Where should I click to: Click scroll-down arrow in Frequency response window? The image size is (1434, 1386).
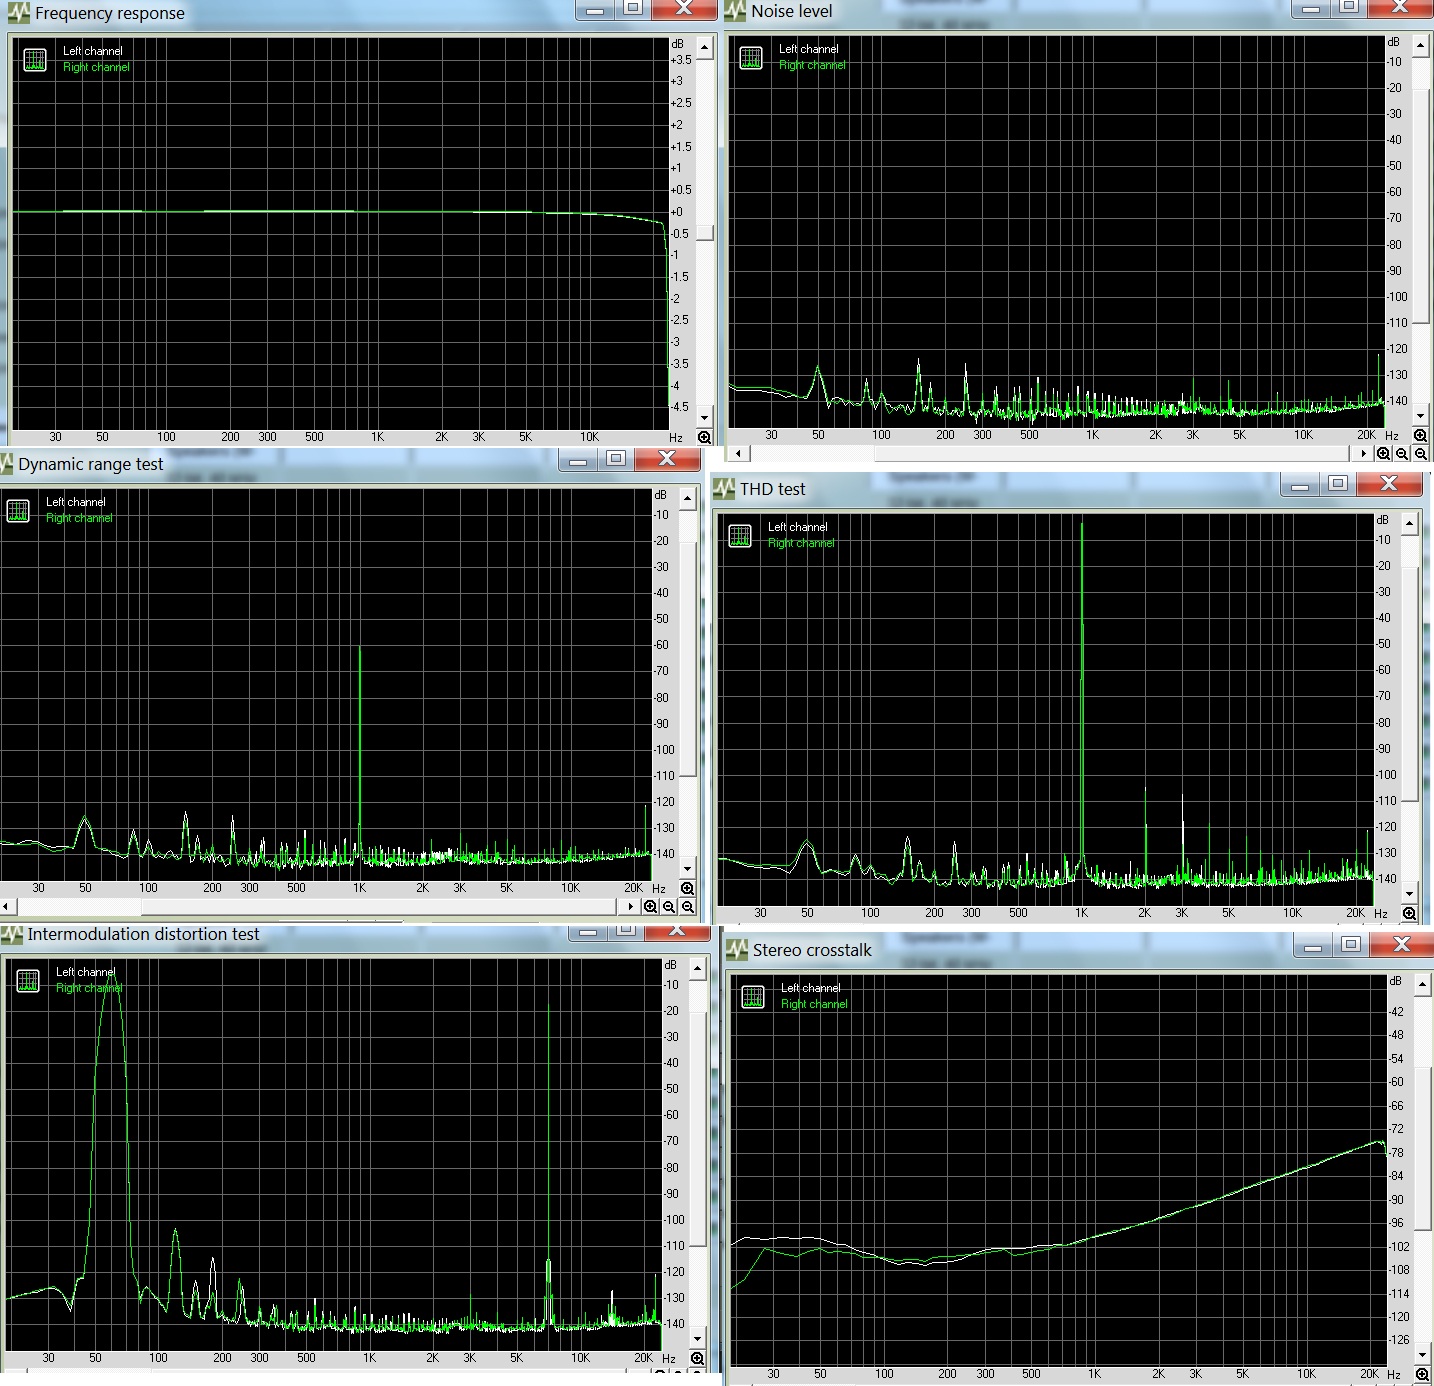point(705,418)
